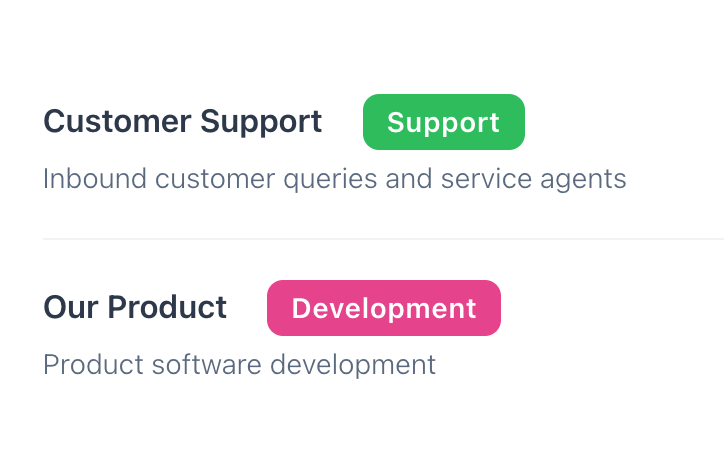
Task: Open the Our Product title
Action: 135,307
